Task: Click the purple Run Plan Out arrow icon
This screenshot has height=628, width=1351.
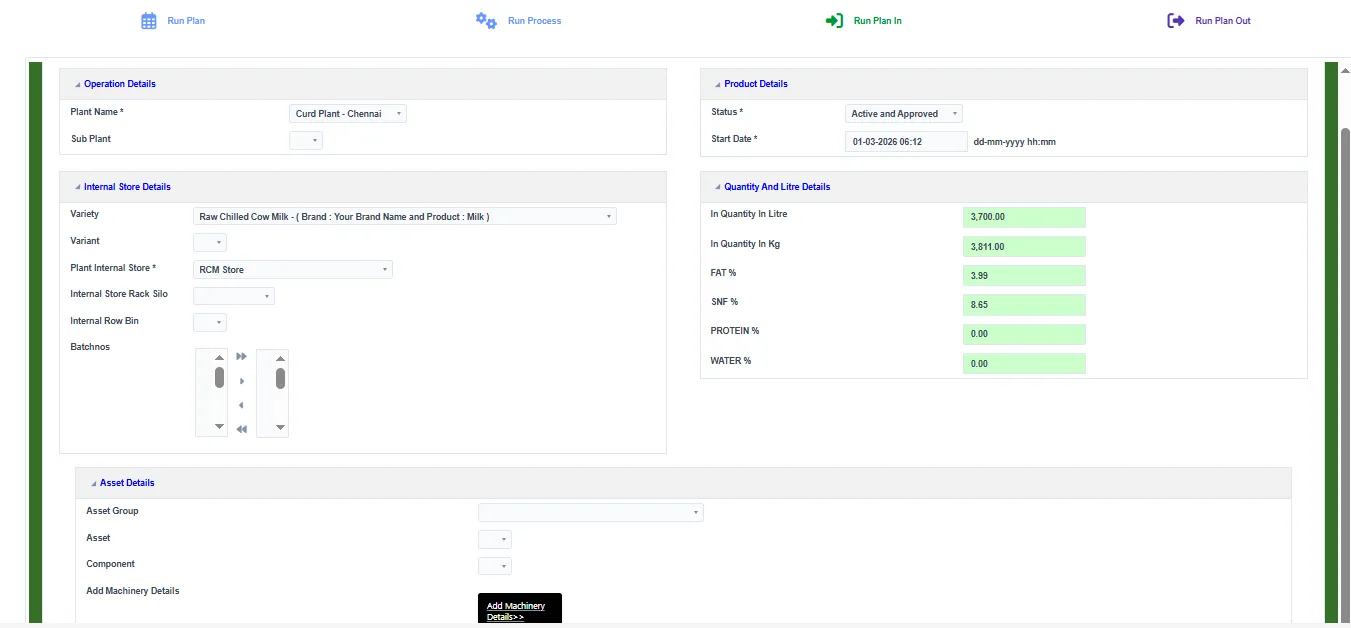Action: click(x=1176, y=21)
